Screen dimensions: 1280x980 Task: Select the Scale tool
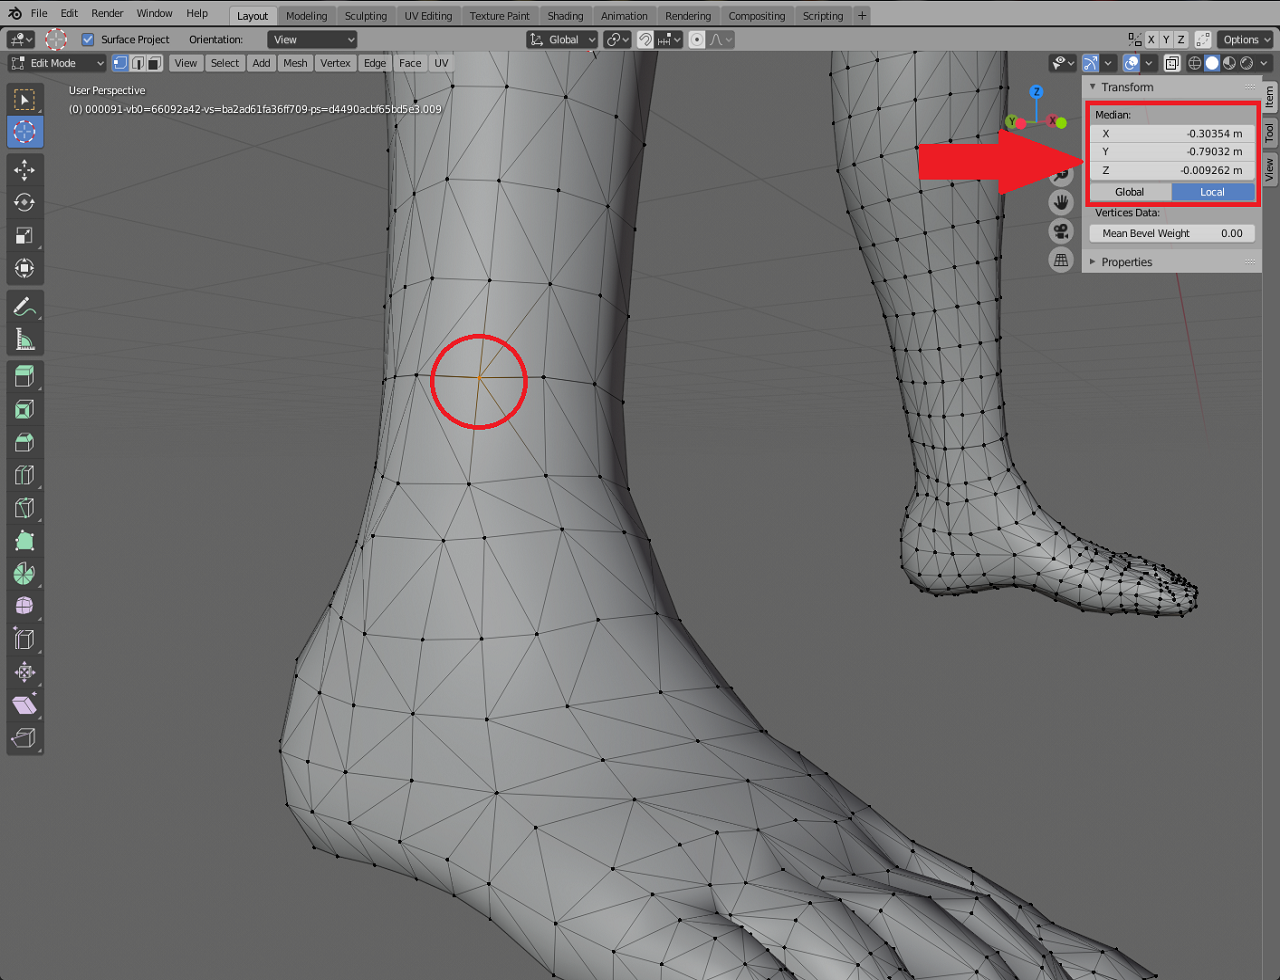tap(25, 235)
